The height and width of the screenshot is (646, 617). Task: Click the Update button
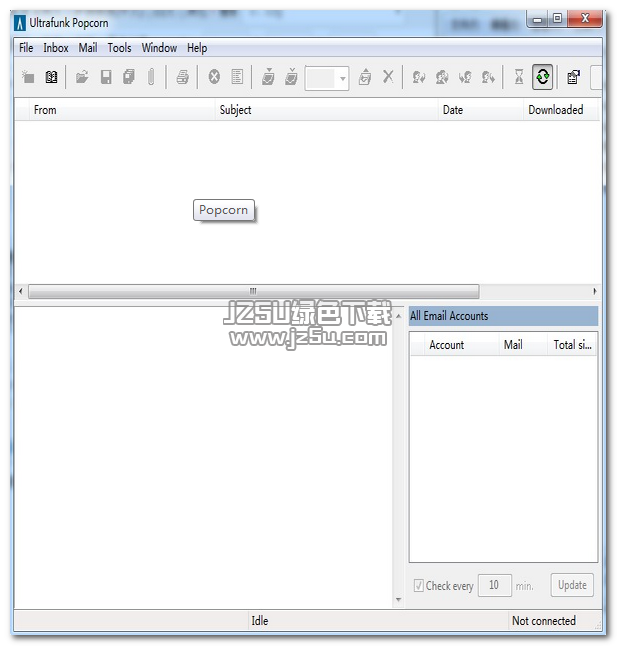tap(572, 585)
